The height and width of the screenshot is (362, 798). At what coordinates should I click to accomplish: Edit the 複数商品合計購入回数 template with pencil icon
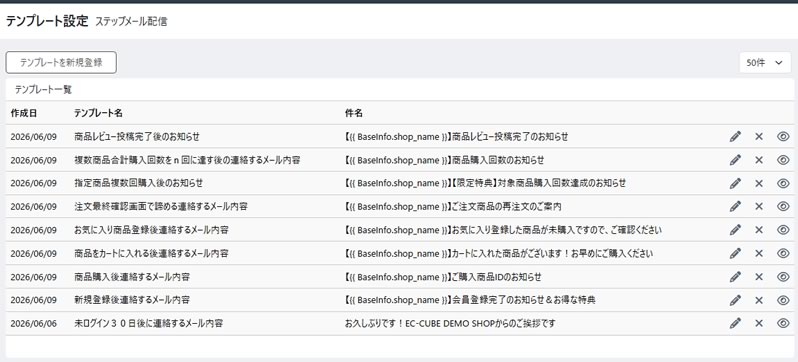(x=735, y=160)
